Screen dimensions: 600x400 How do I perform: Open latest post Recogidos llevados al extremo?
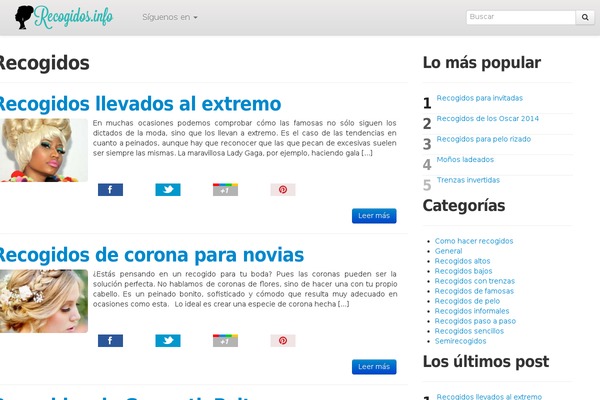pos(489,397)
